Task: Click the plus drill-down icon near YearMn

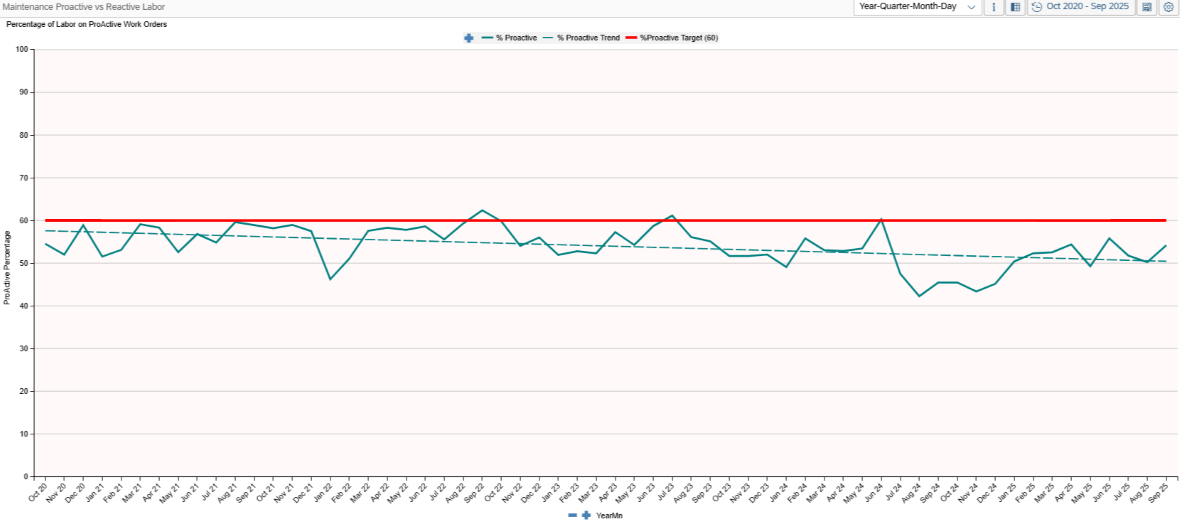Action: pos(586,515)
